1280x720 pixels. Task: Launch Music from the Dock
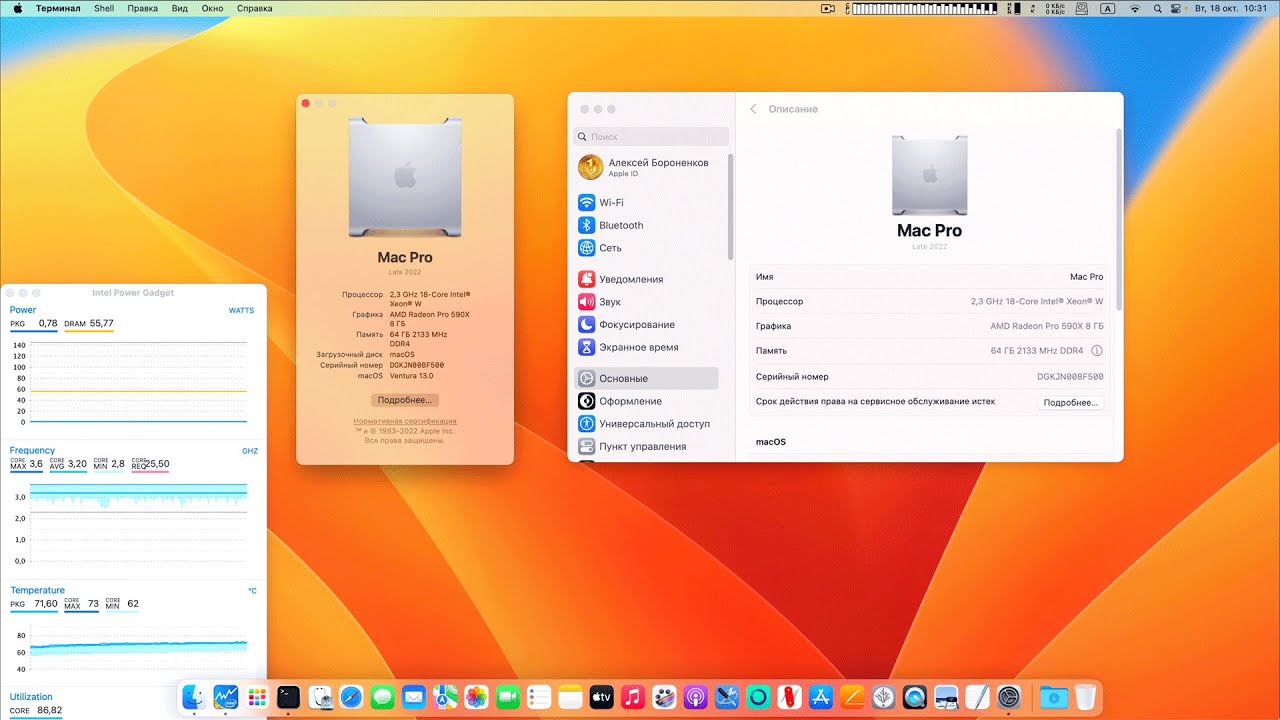pyautogui.click(x=632, y=697)
